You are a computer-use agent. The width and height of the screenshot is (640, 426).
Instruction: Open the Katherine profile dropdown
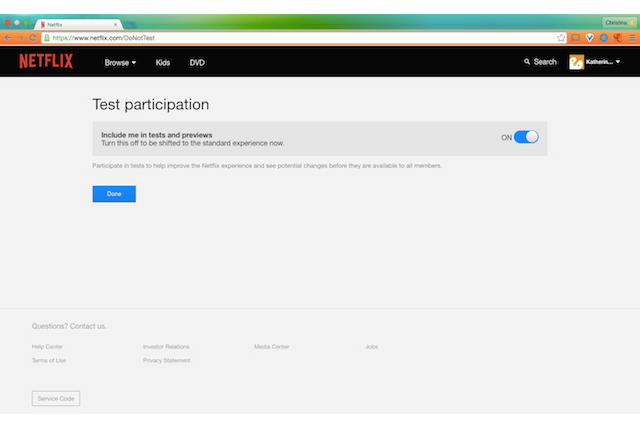(603, 62)
